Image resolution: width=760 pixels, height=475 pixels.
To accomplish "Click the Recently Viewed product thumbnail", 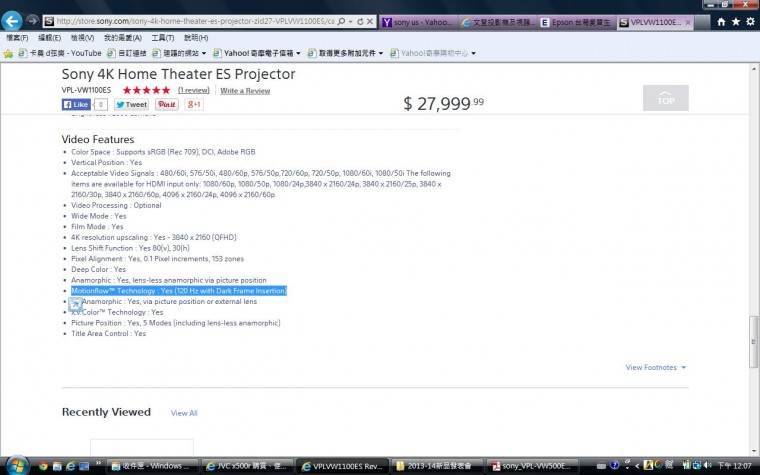I will [x=142, y=448].
